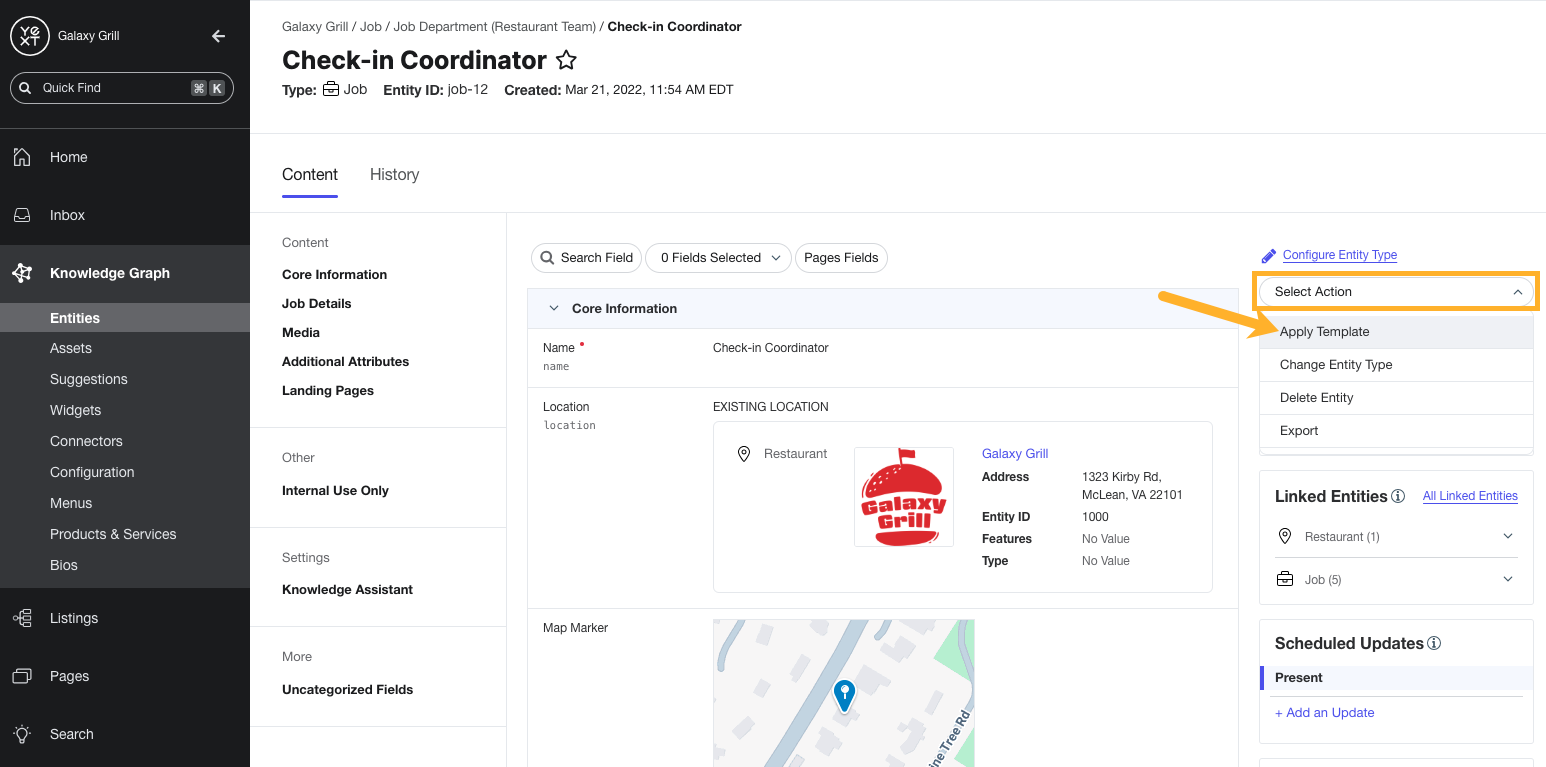Viewport: 1546px width, 767px height.
Task: Select Delete Entity from the menu
Action: coord(1316,398)
